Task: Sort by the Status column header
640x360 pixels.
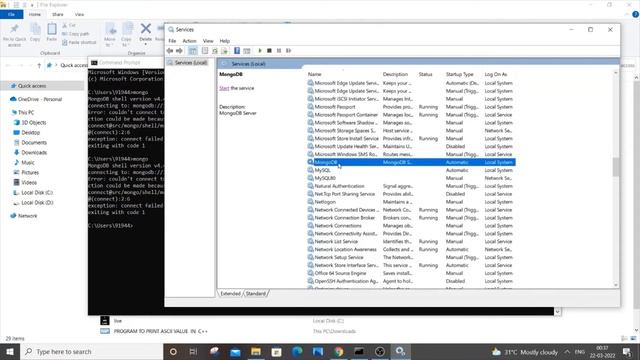Action: click(425, 74)
